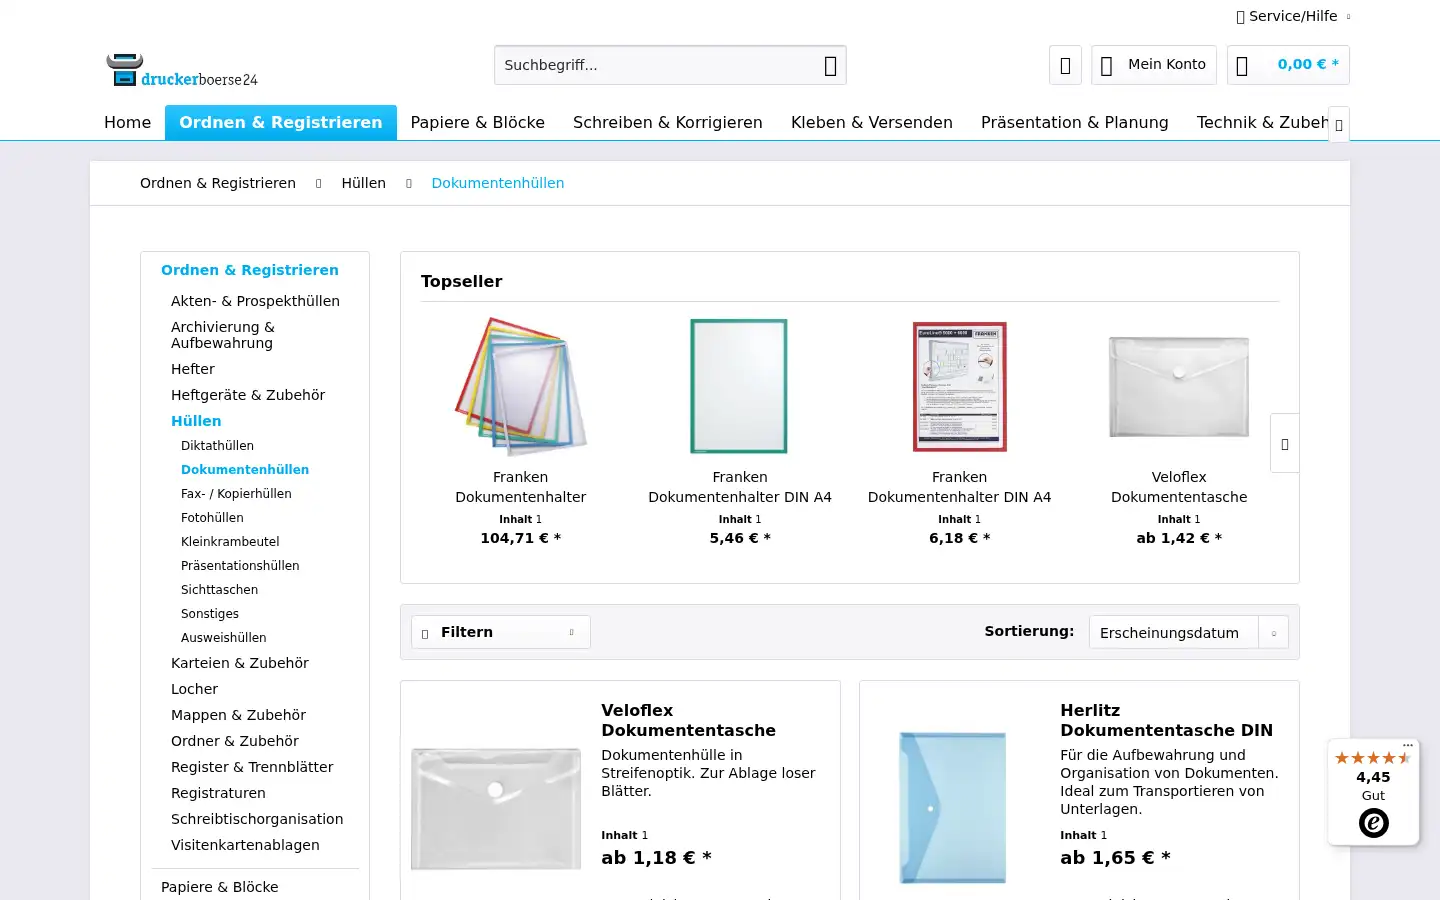Click green-framed Franken Dokumentenhalter image

click(x=740, y=387)
